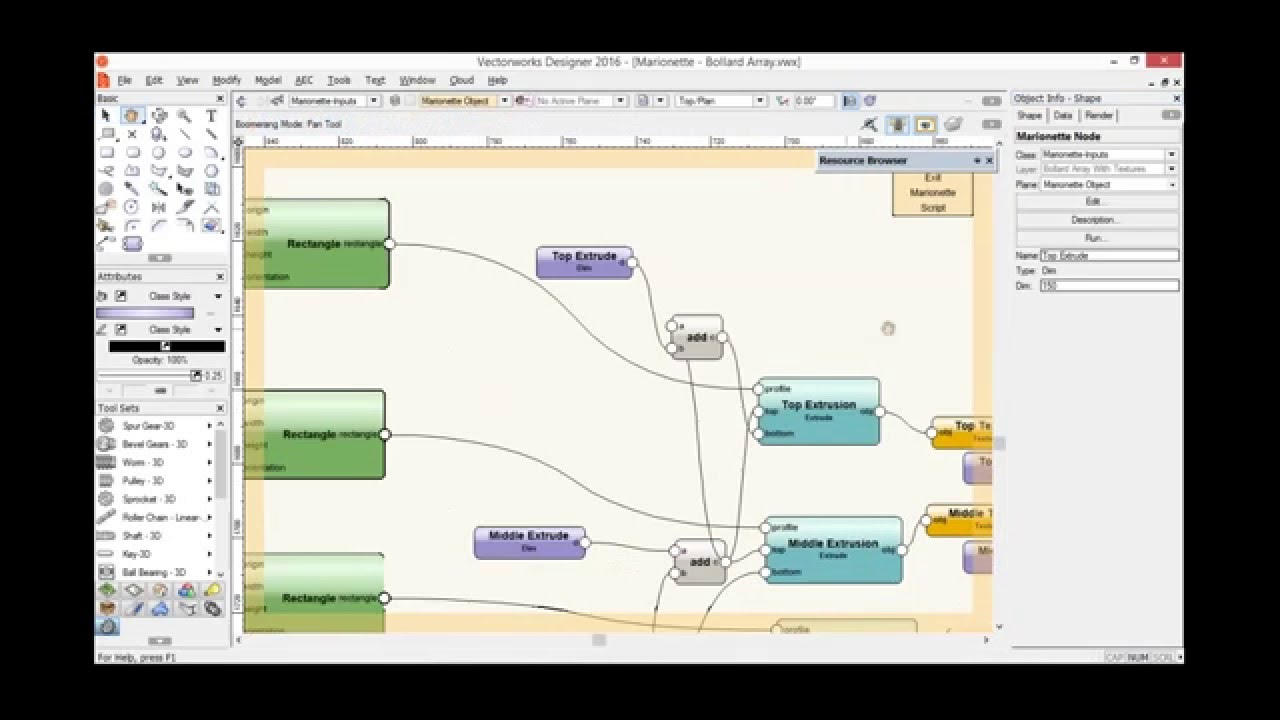The width and height of the screenshot is (1280, 720).
Task: Open the Bevel Gears - 3D tool
Action: tap(155, 444)
